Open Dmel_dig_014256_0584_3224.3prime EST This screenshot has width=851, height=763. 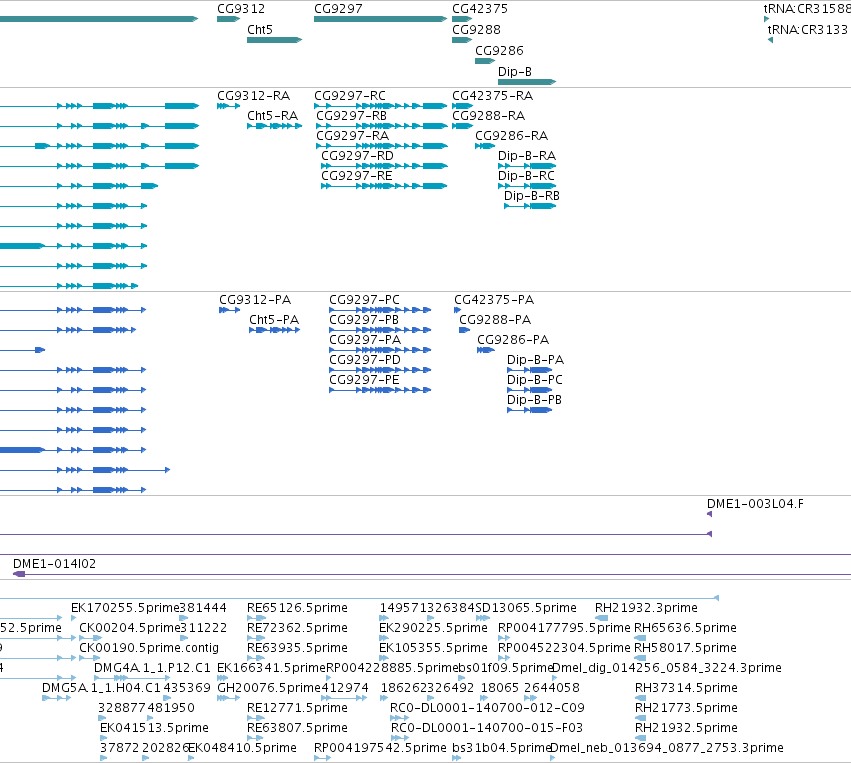point(666,668)
